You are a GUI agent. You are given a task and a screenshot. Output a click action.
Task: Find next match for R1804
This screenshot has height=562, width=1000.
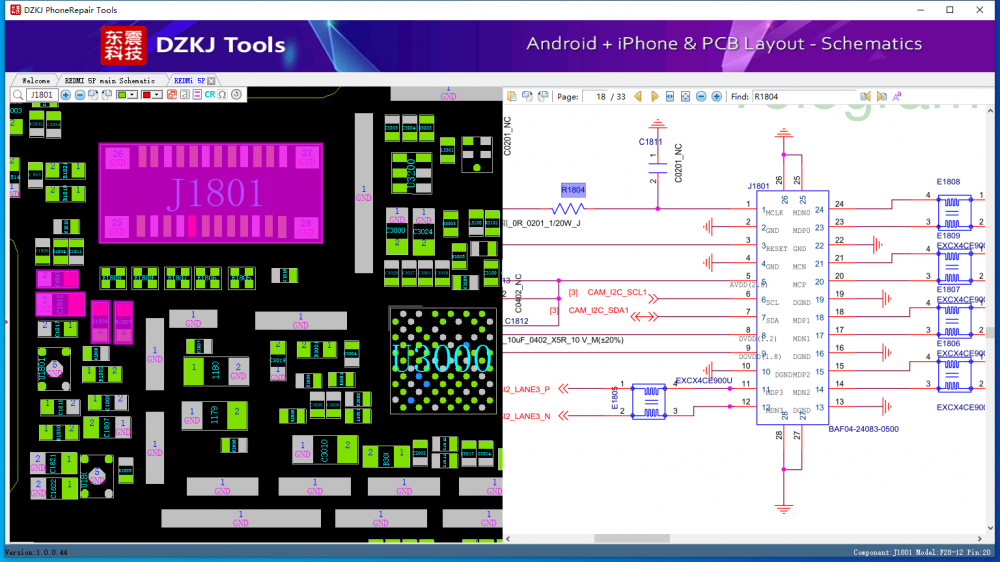pos(881,97)
